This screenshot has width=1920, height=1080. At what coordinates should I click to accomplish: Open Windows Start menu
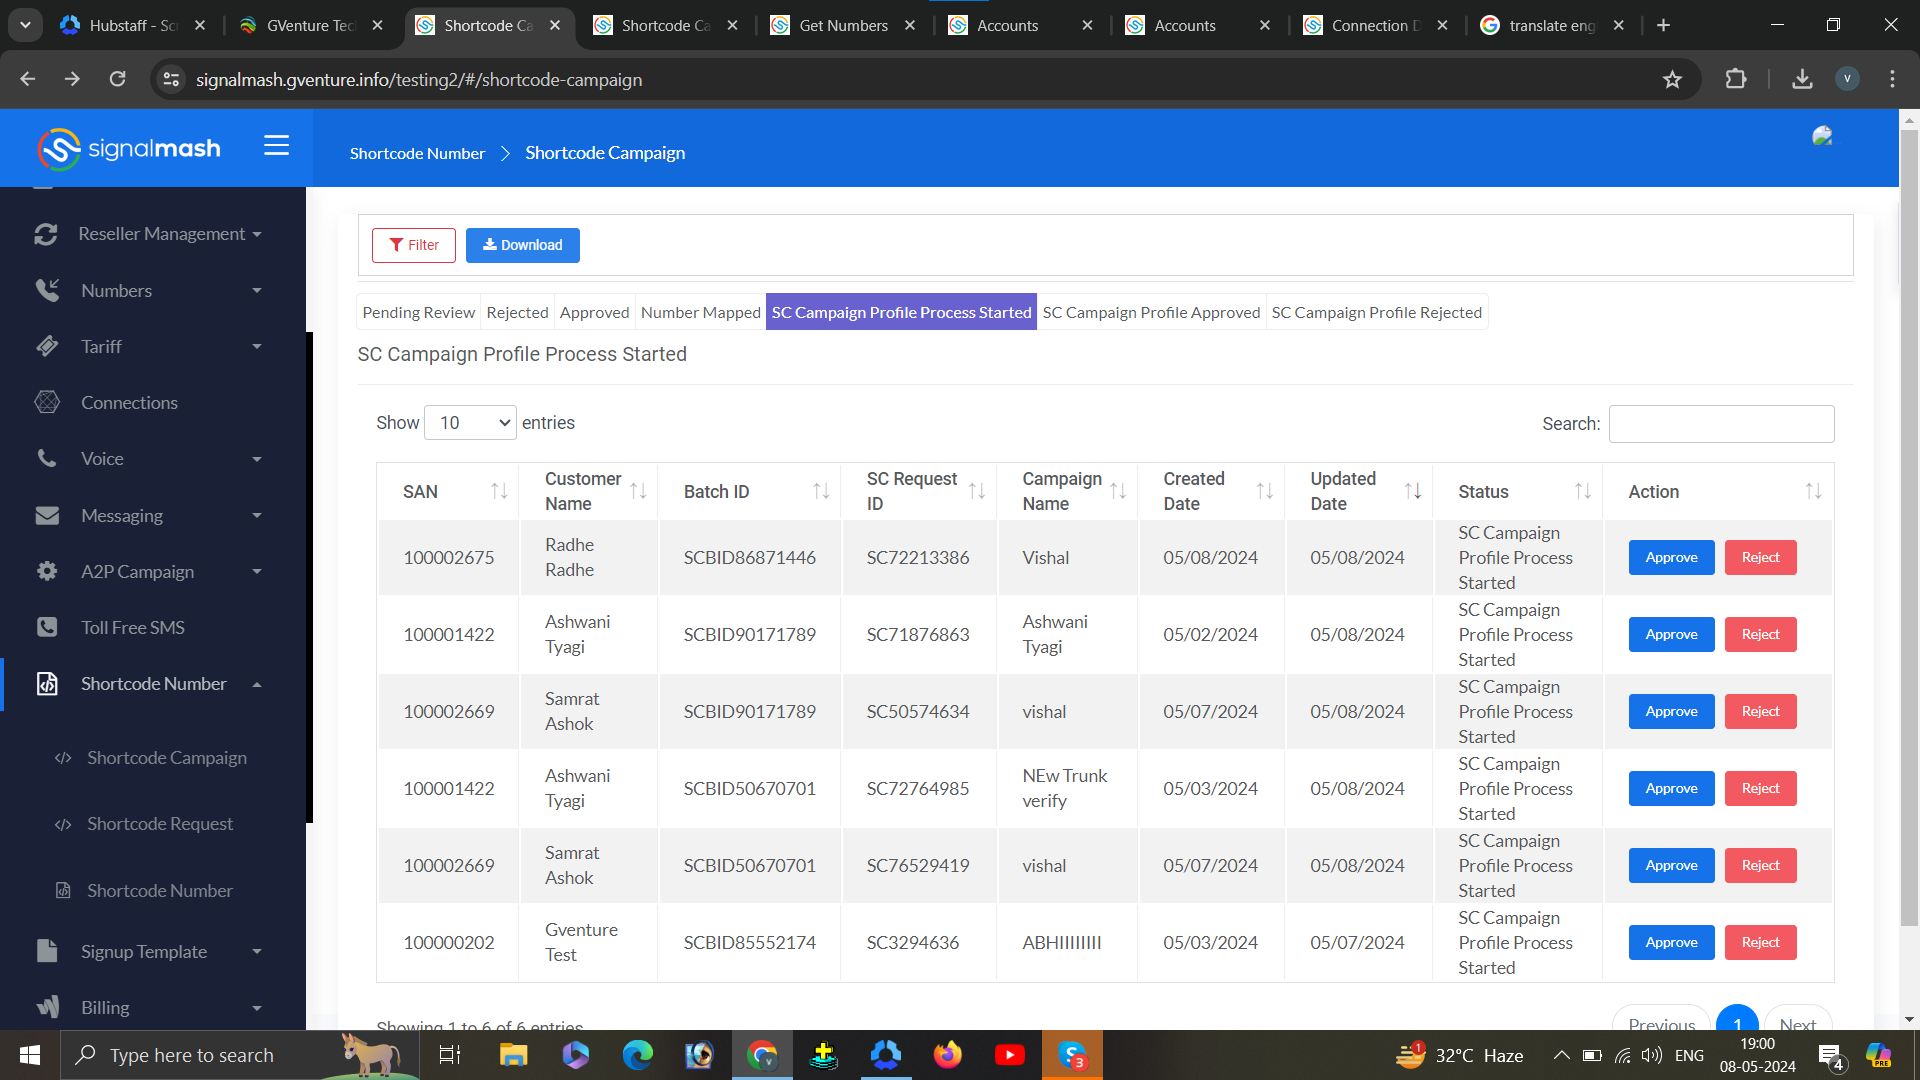click(x=29, y=1055)
